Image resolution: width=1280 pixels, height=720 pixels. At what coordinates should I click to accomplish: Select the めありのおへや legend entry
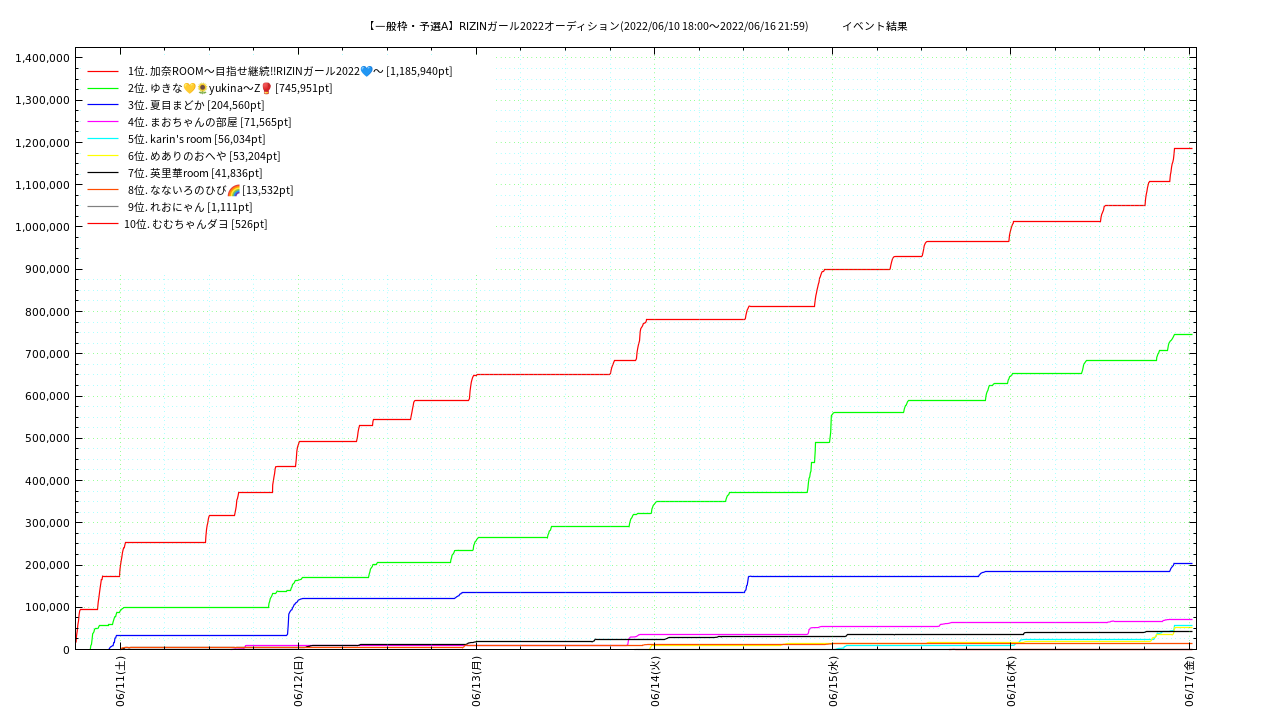[204, 156]
